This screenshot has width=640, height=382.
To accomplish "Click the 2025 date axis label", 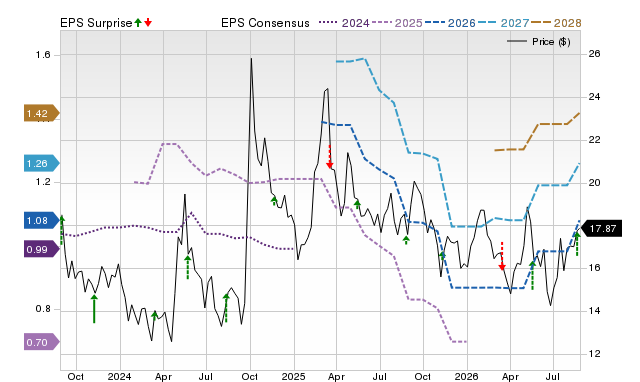I will click(x=293, y=376).
